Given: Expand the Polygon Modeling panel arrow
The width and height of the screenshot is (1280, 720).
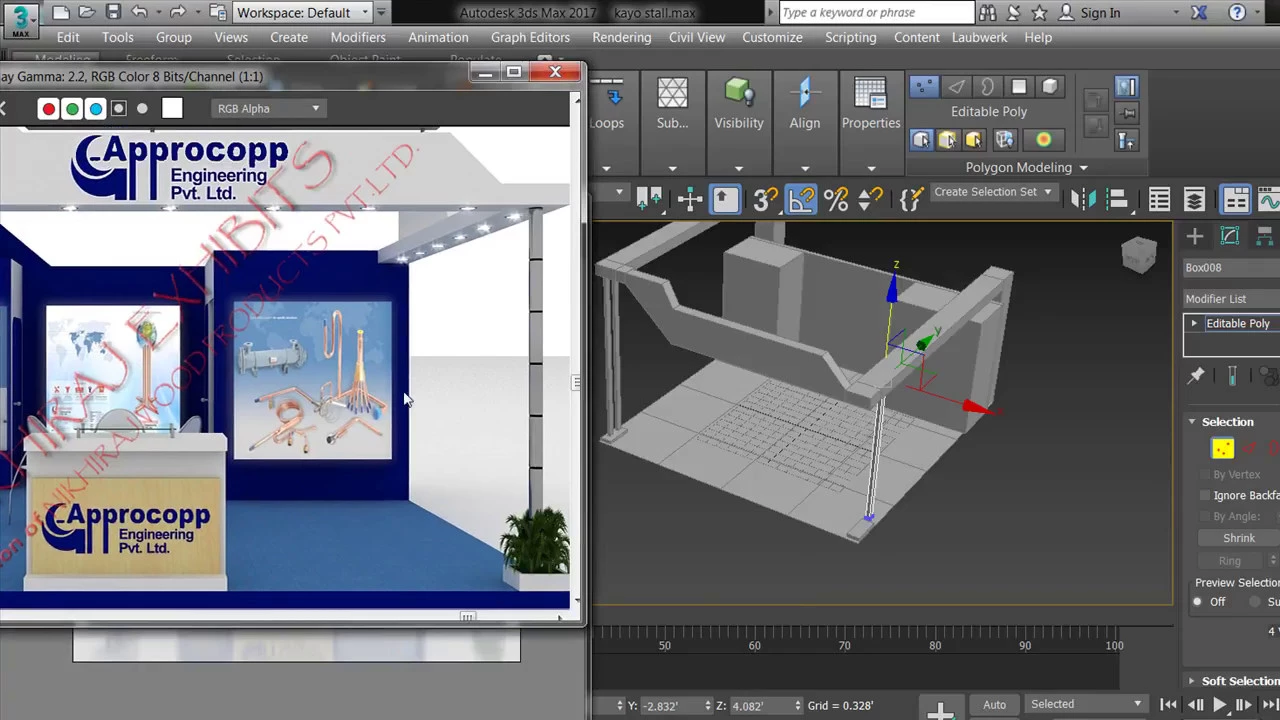Looking at the screenshot, I should pos(1083,168).
